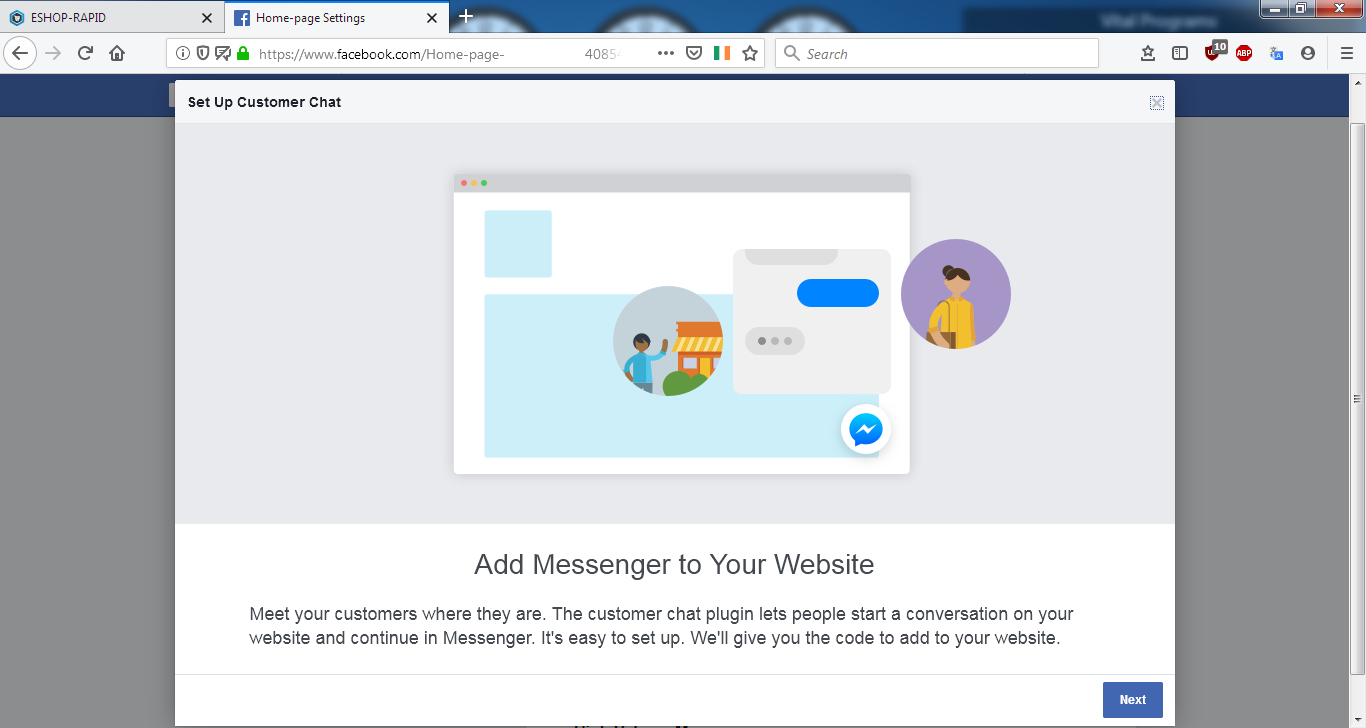The width and height of the screenshot is (1366, 728).
Task: Click the green secure connection padlock
Action: [243, 54]
